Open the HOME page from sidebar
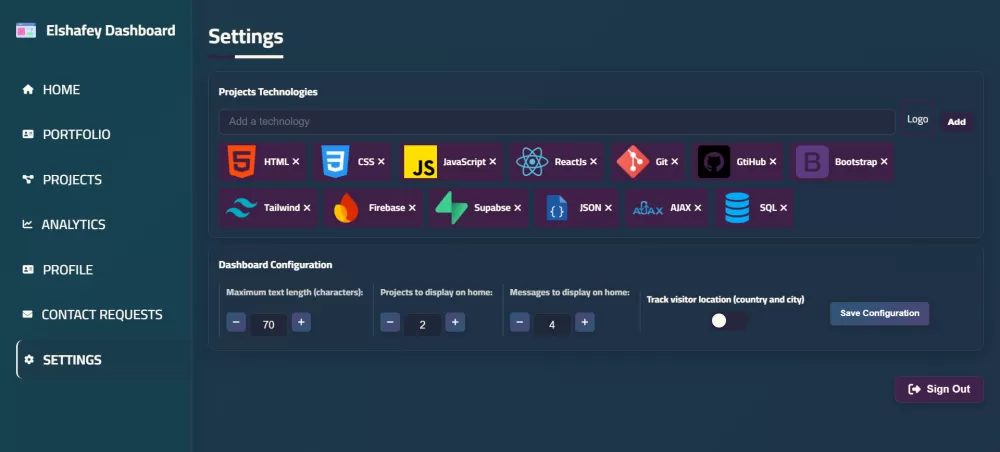Image resolution: width=1000 pixels, height=452 pixels. click(x=61, y=89)
